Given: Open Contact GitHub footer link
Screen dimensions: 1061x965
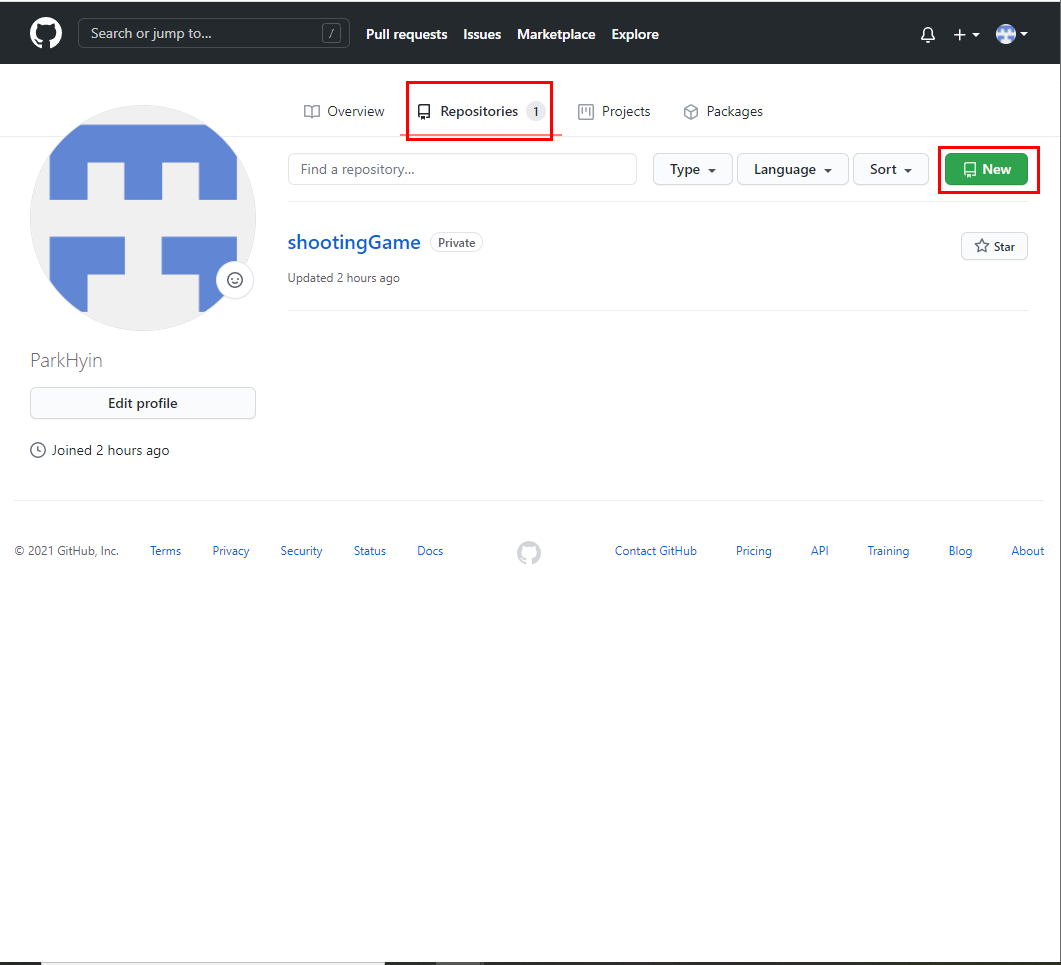Looking at the screenshot, I should pyautogui.click(x=656, y=551).
